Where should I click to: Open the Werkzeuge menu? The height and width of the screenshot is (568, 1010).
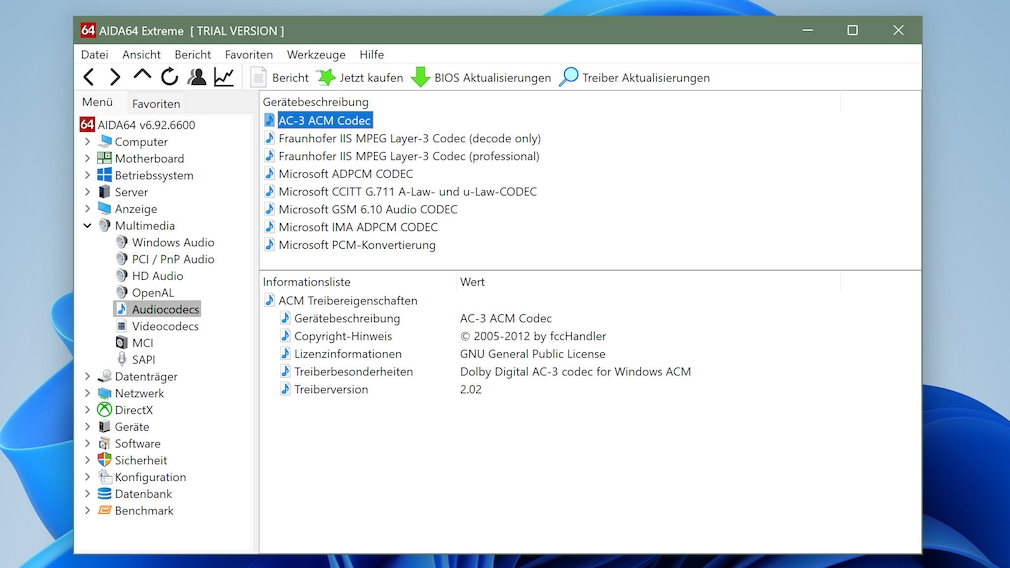(x=316, y=55)
